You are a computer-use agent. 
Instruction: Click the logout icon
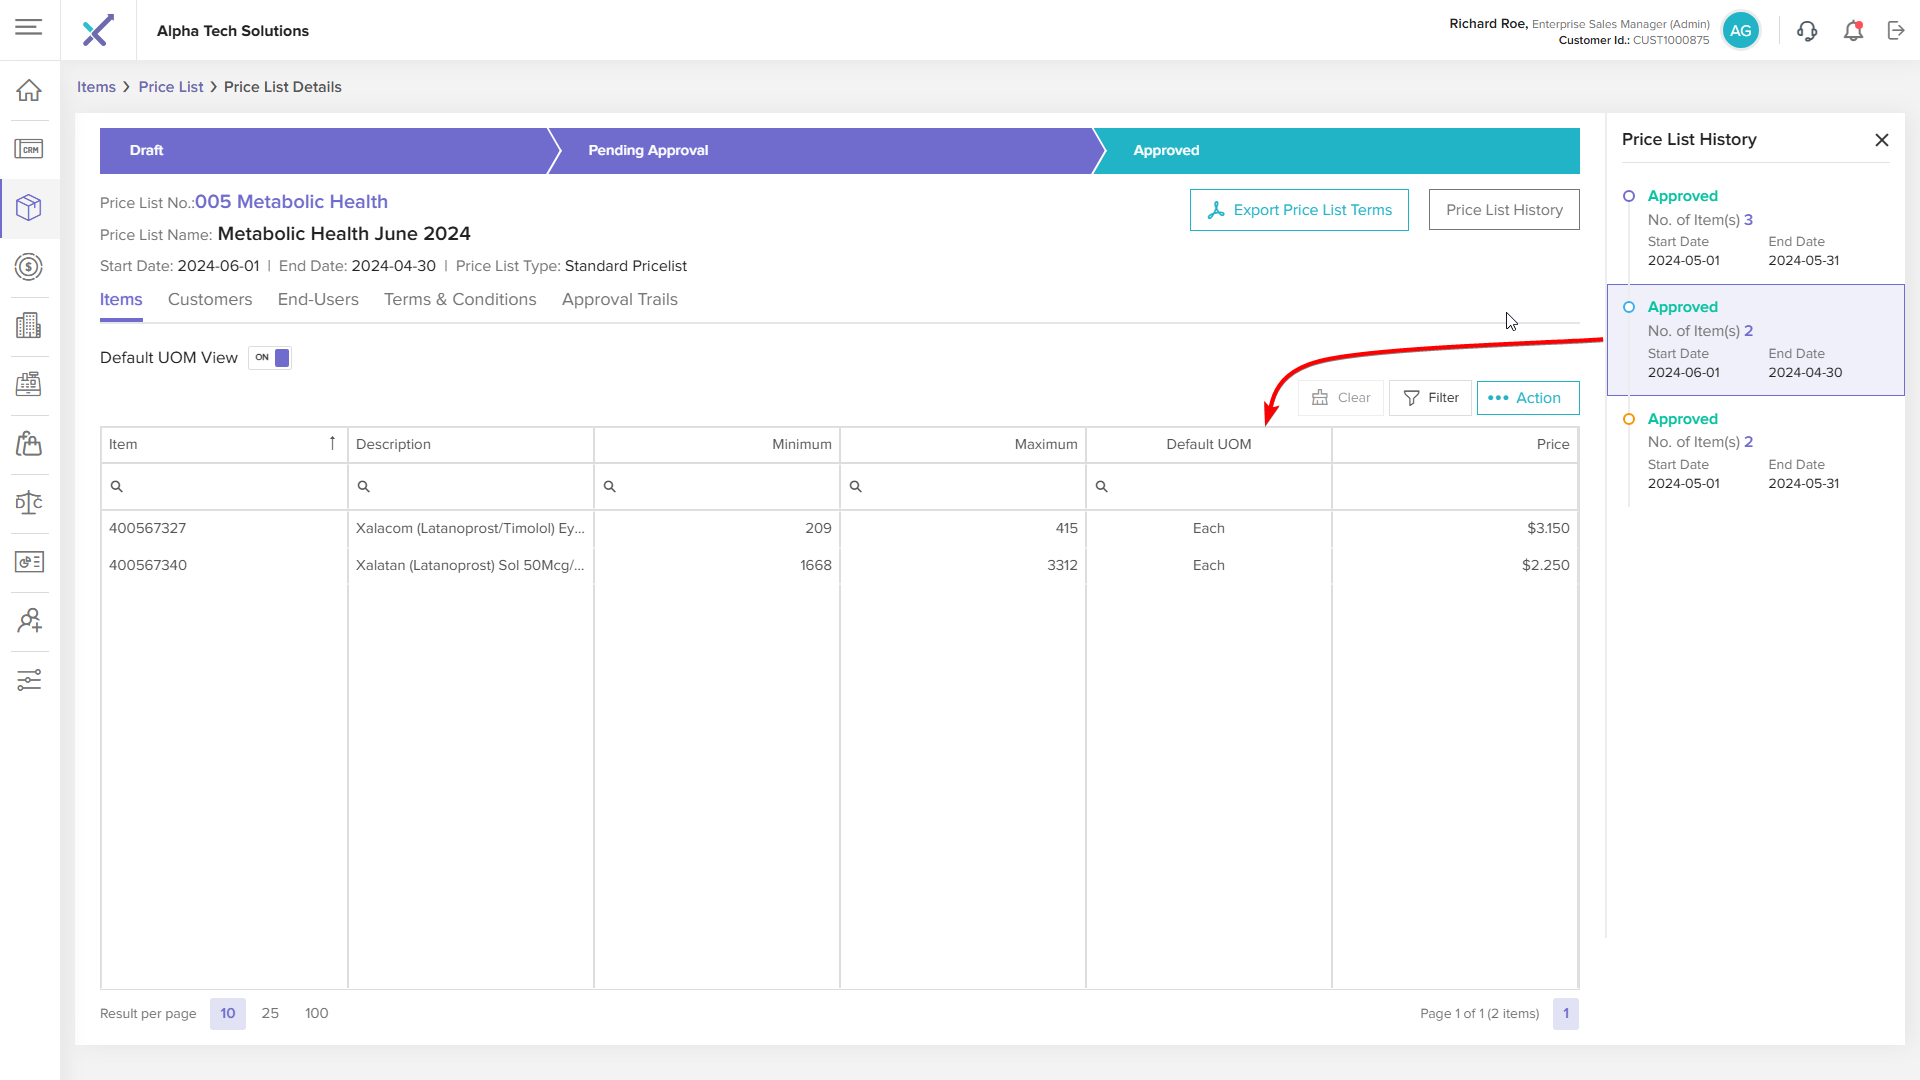1896,31
